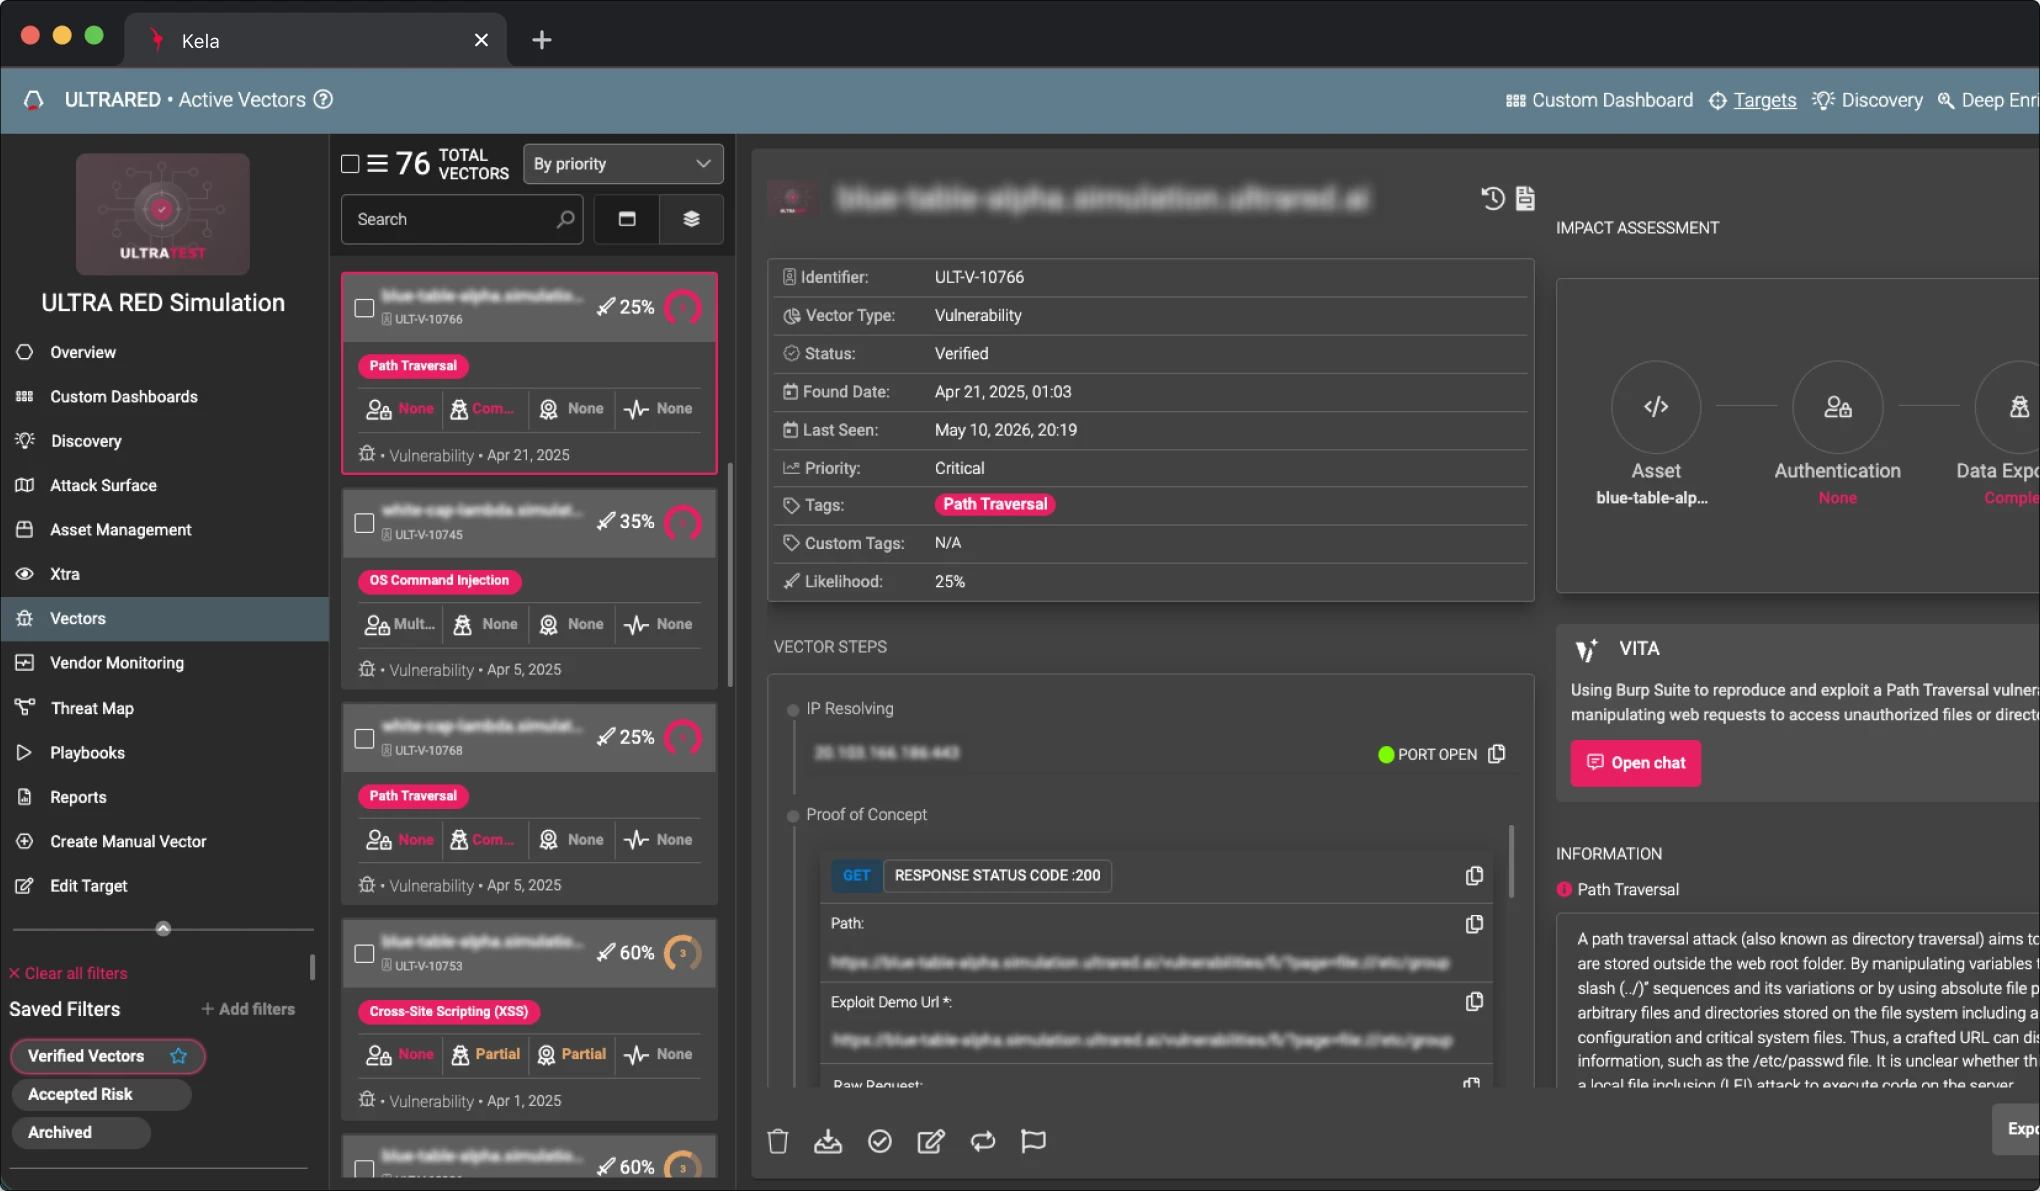Open the document report icon beside history
The height and width of the screenshot is (1191, 2040).
tap(1525, 198)
